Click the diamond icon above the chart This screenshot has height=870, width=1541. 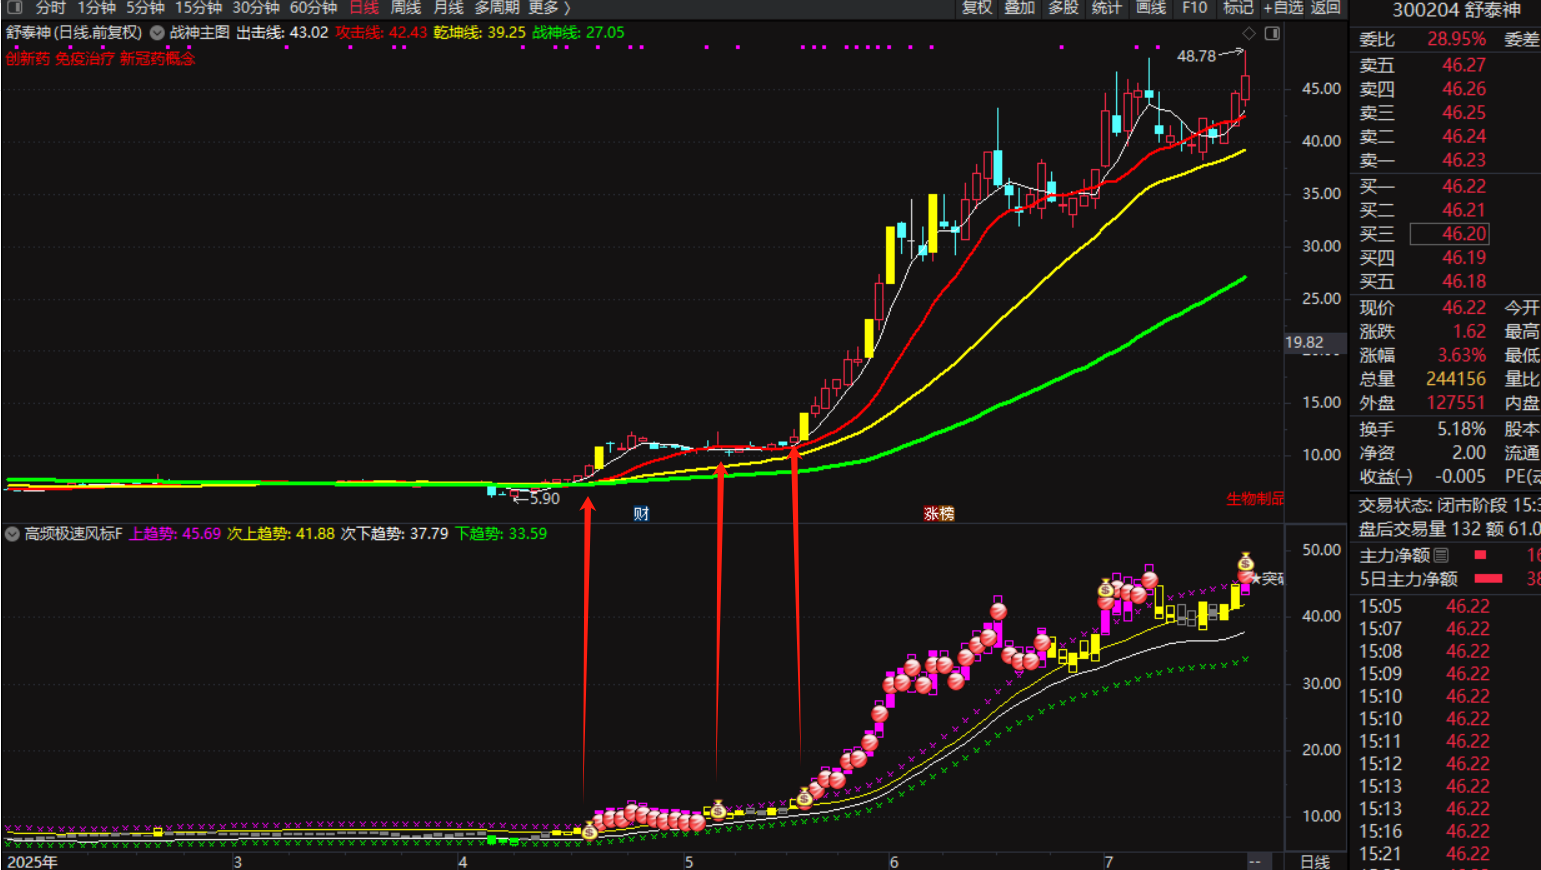pyautogui.click(x=1249, y=33)
